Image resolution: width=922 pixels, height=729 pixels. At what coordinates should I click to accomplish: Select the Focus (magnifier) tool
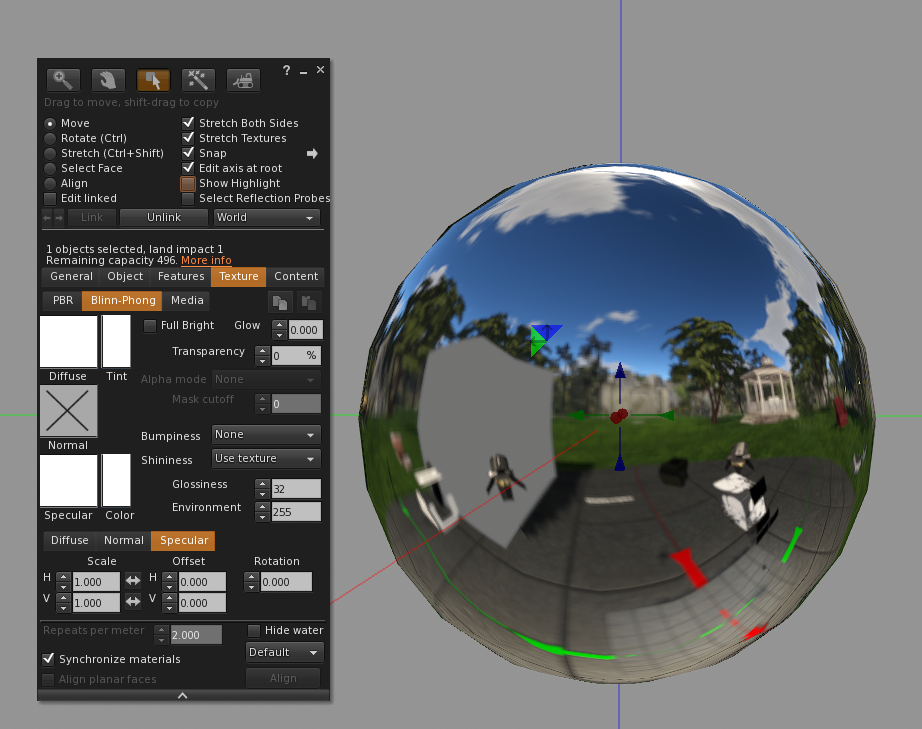(63, 80)
